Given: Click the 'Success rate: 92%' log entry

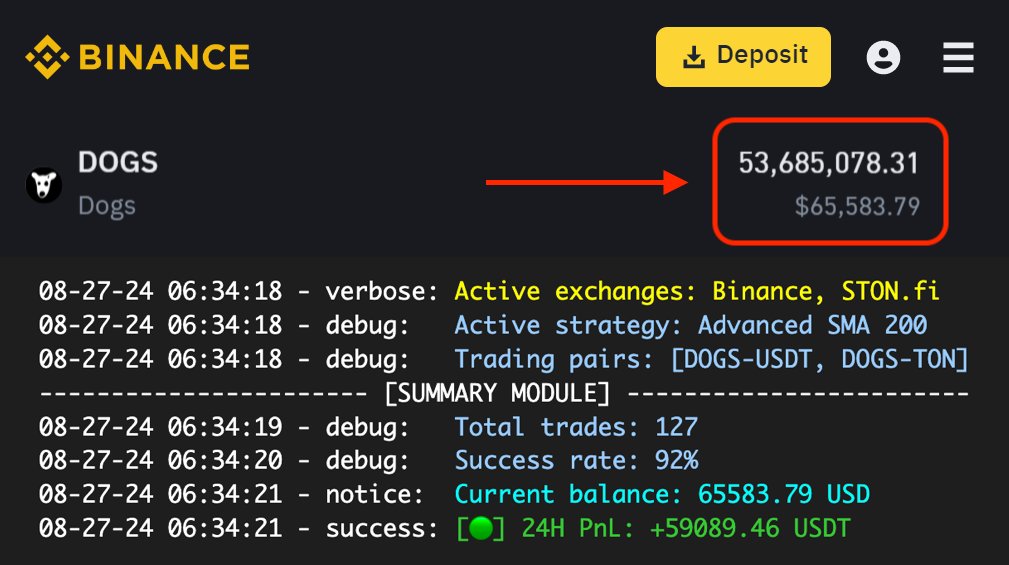Looking at the screenshot, I should click(x=577, y=461).
